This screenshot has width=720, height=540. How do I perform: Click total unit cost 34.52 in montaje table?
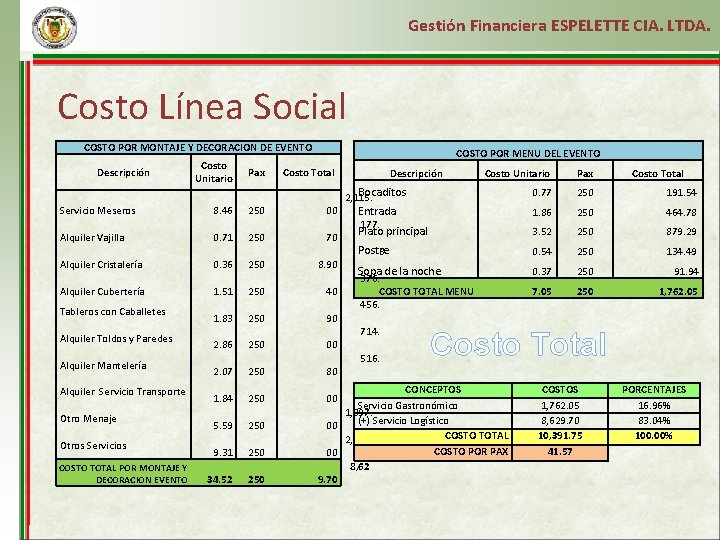[219, 479]
